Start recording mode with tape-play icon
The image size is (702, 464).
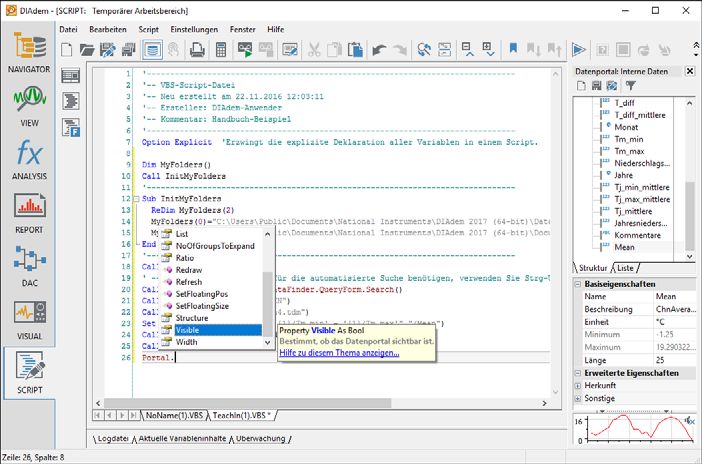245,50
